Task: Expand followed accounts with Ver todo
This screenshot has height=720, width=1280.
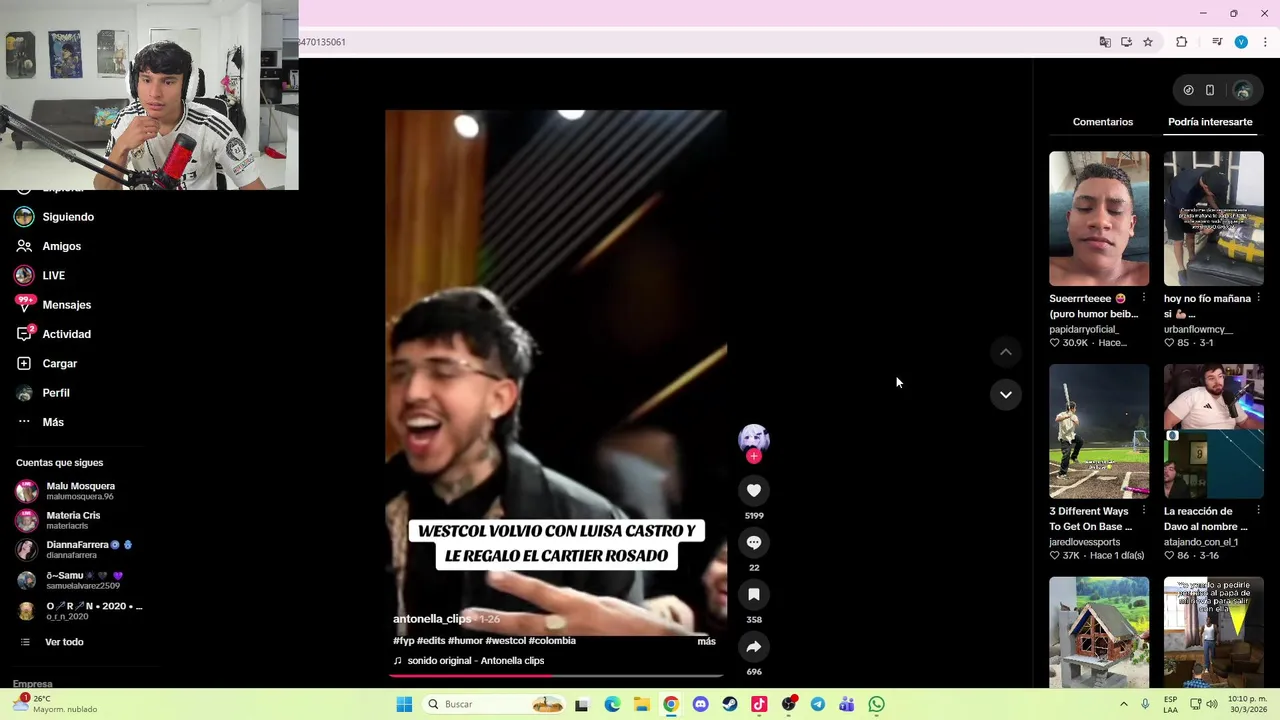Action: 64,642
